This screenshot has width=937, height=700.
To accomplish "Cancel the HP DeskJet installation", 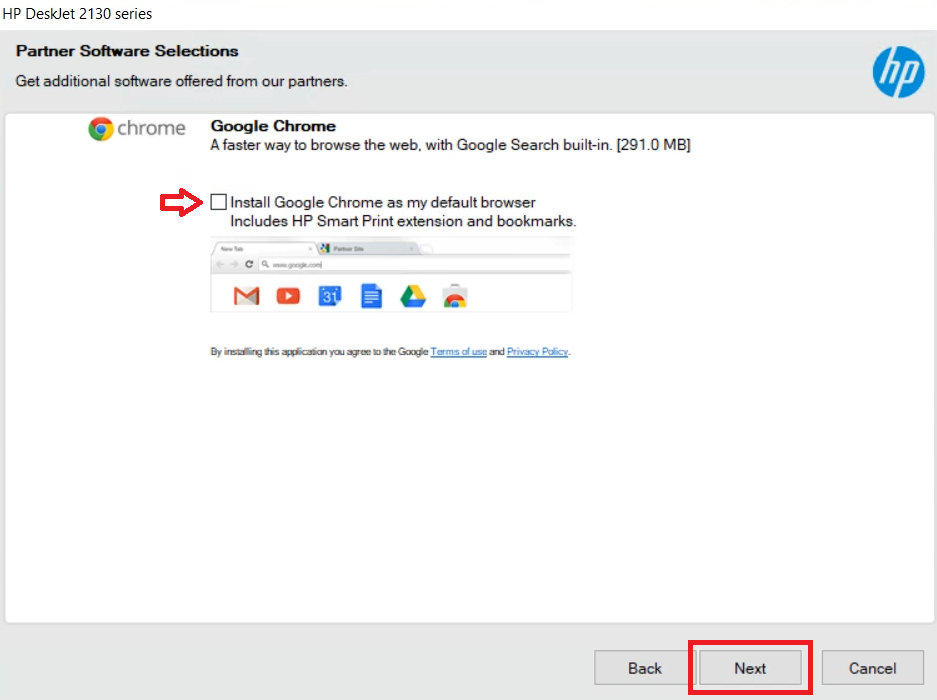I will click(x=872, y=668).
